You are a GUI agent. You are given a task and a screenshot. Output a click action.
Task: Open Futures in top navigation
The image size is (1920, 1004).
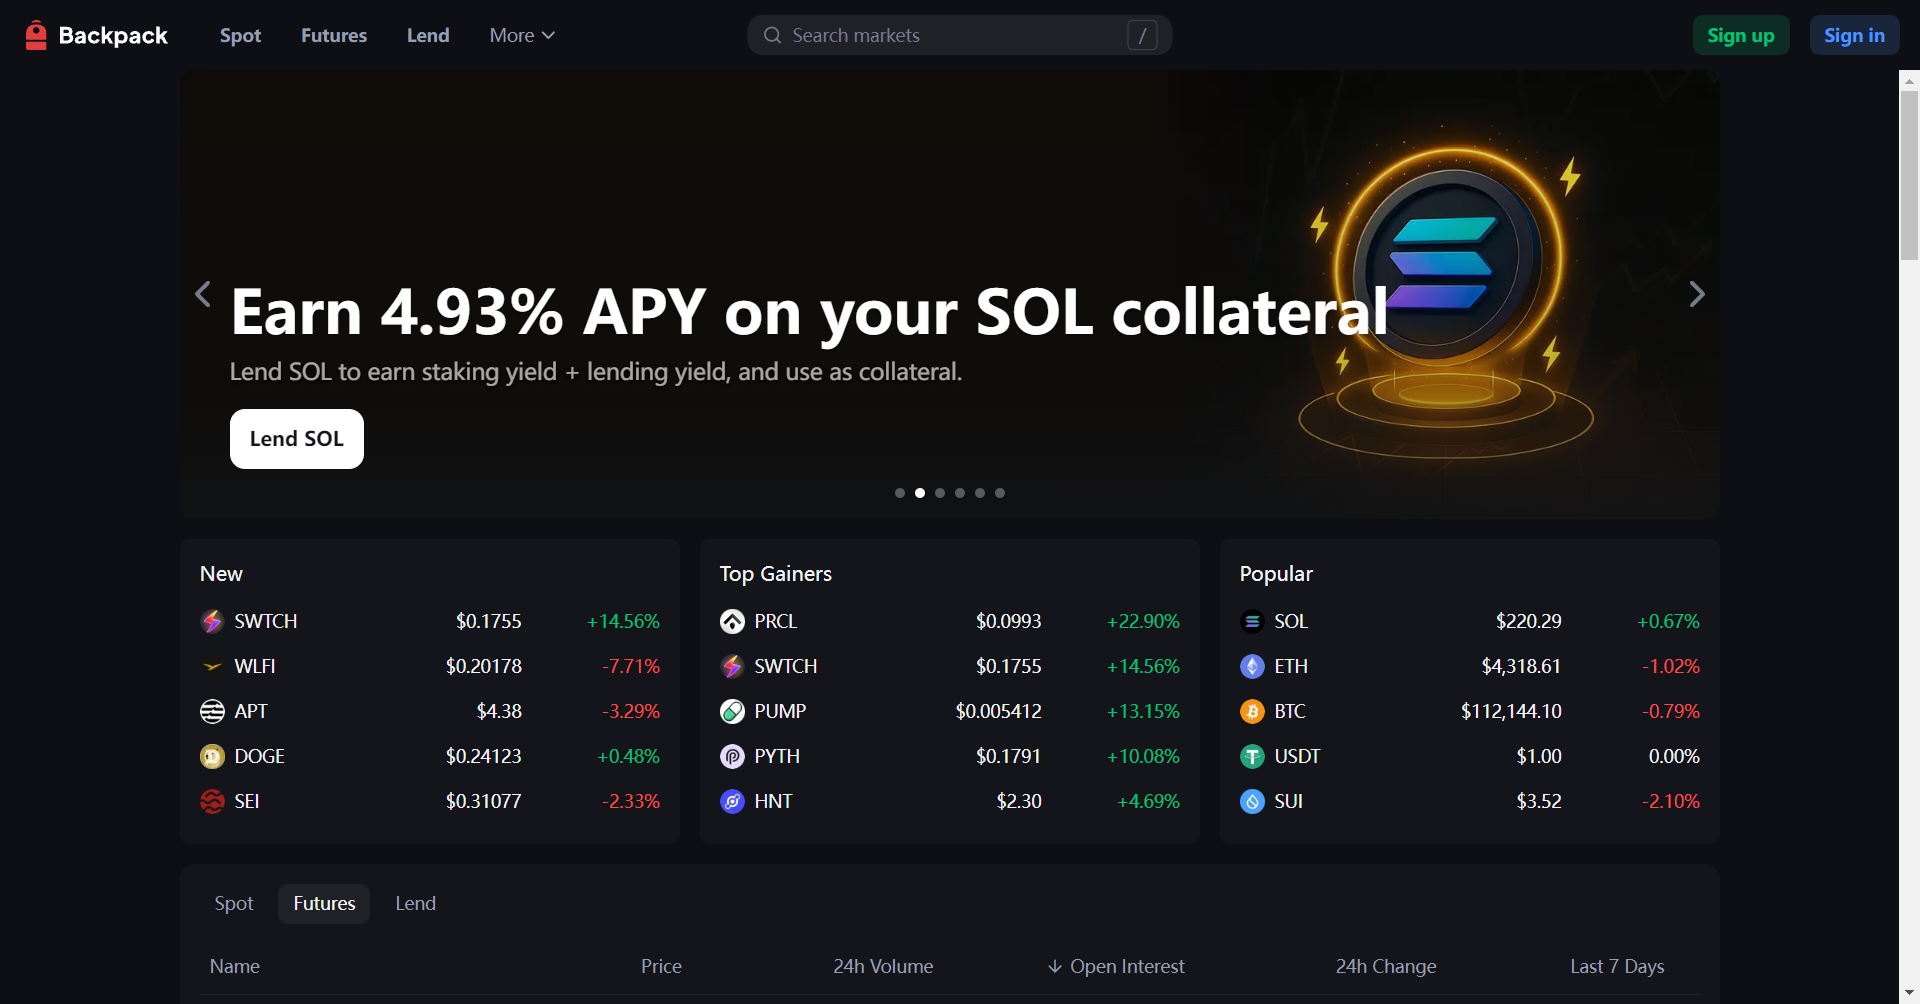tap(334, 35)
